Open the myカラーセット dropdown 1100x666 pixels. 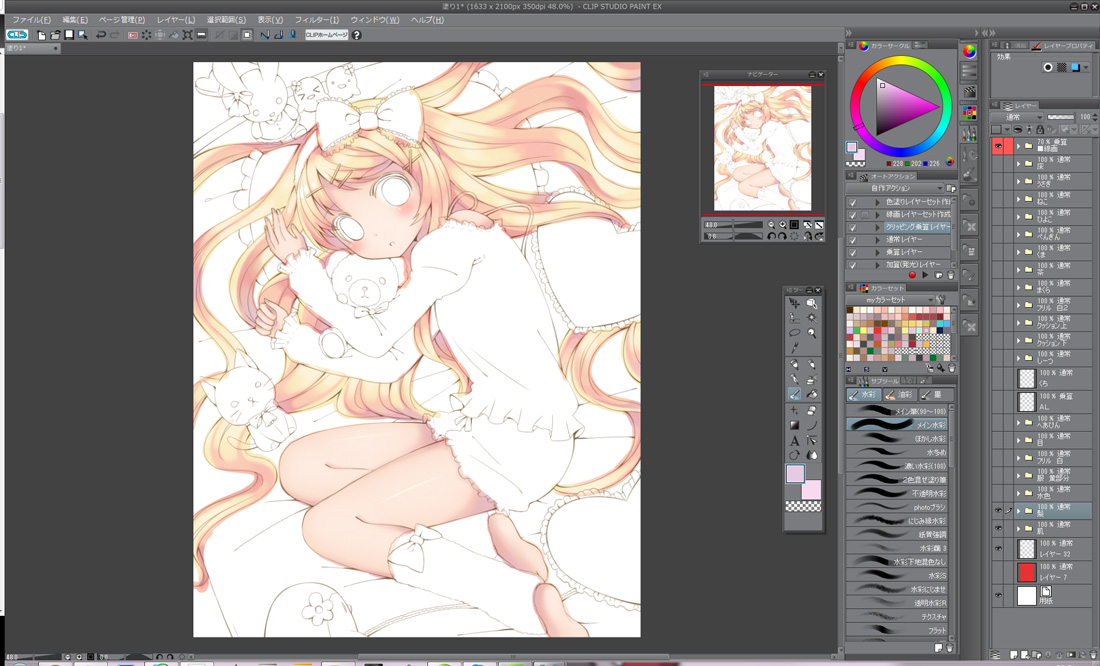coord(890,300)
